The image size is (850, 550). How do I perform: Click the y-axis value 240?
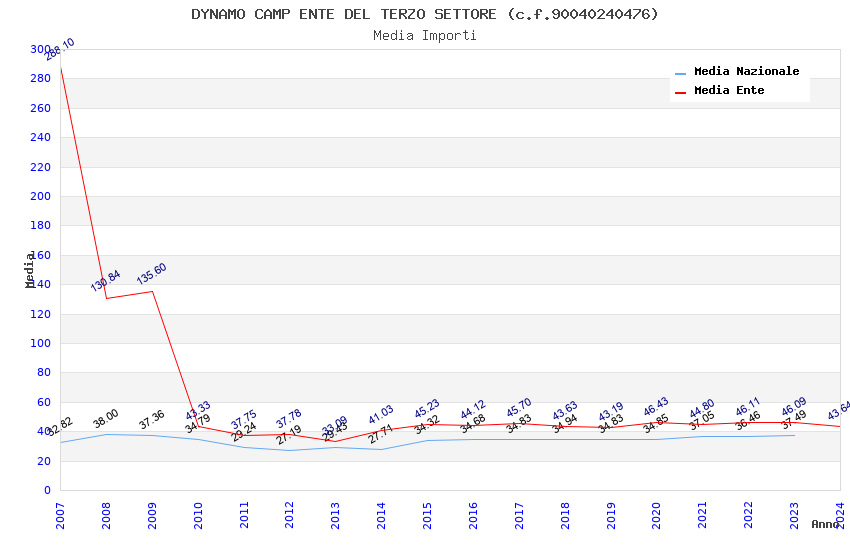click(x=40, y=138)
